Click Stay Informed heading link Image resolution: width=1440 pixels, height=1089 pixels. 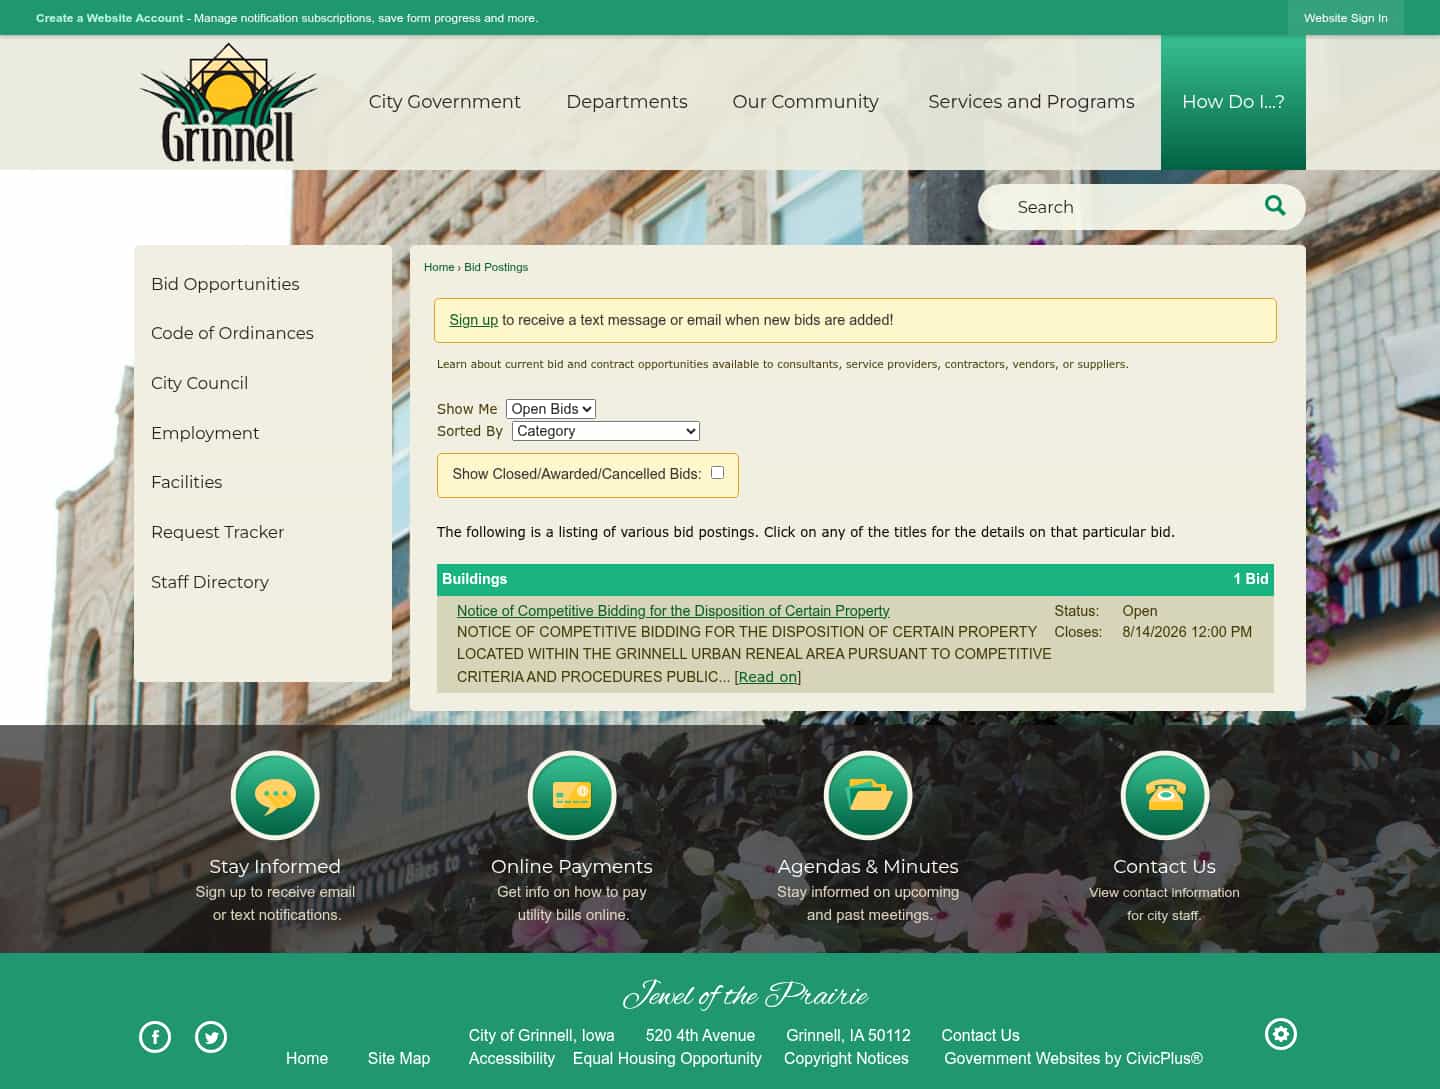(275, 866)
